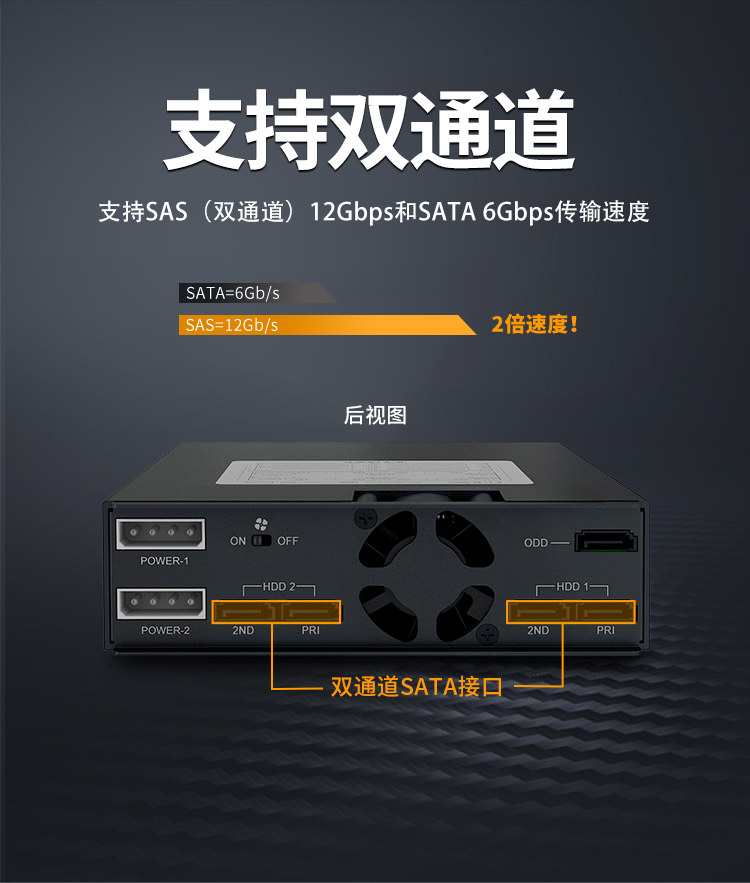Click the orange SAS=12Gb/s speed bar
750x883 pixels.
[327, 325]
